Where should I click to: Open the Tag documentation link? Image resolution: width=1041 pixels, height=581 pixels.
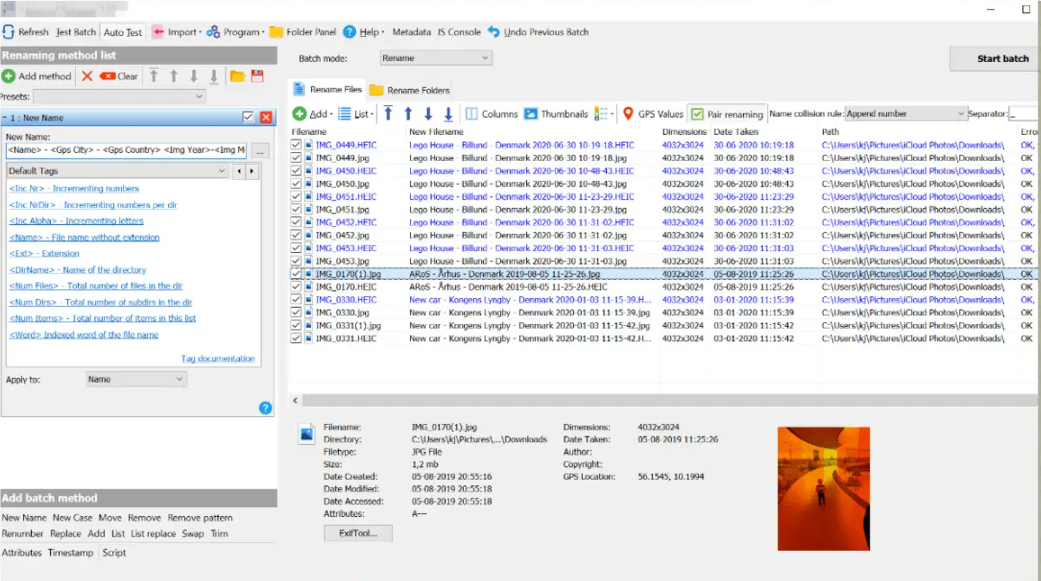(218, 359)
